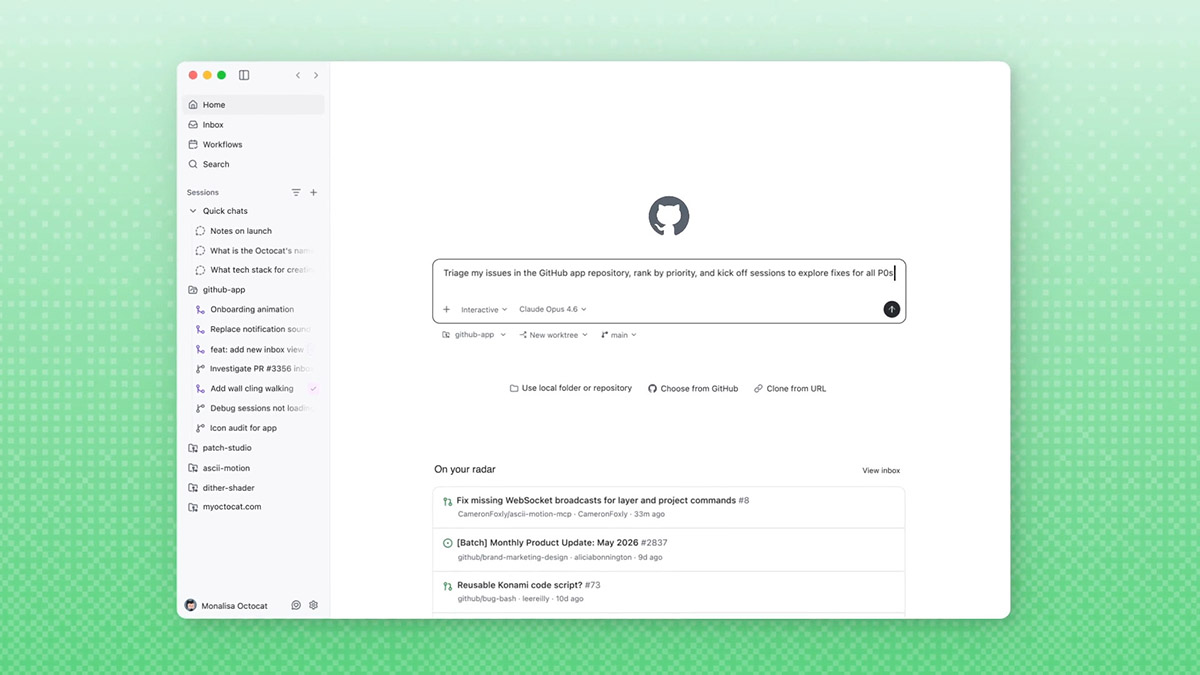Click the 'Sessions' section label
The height and width of the screenshot is (675, 1200).
[203, 192]
